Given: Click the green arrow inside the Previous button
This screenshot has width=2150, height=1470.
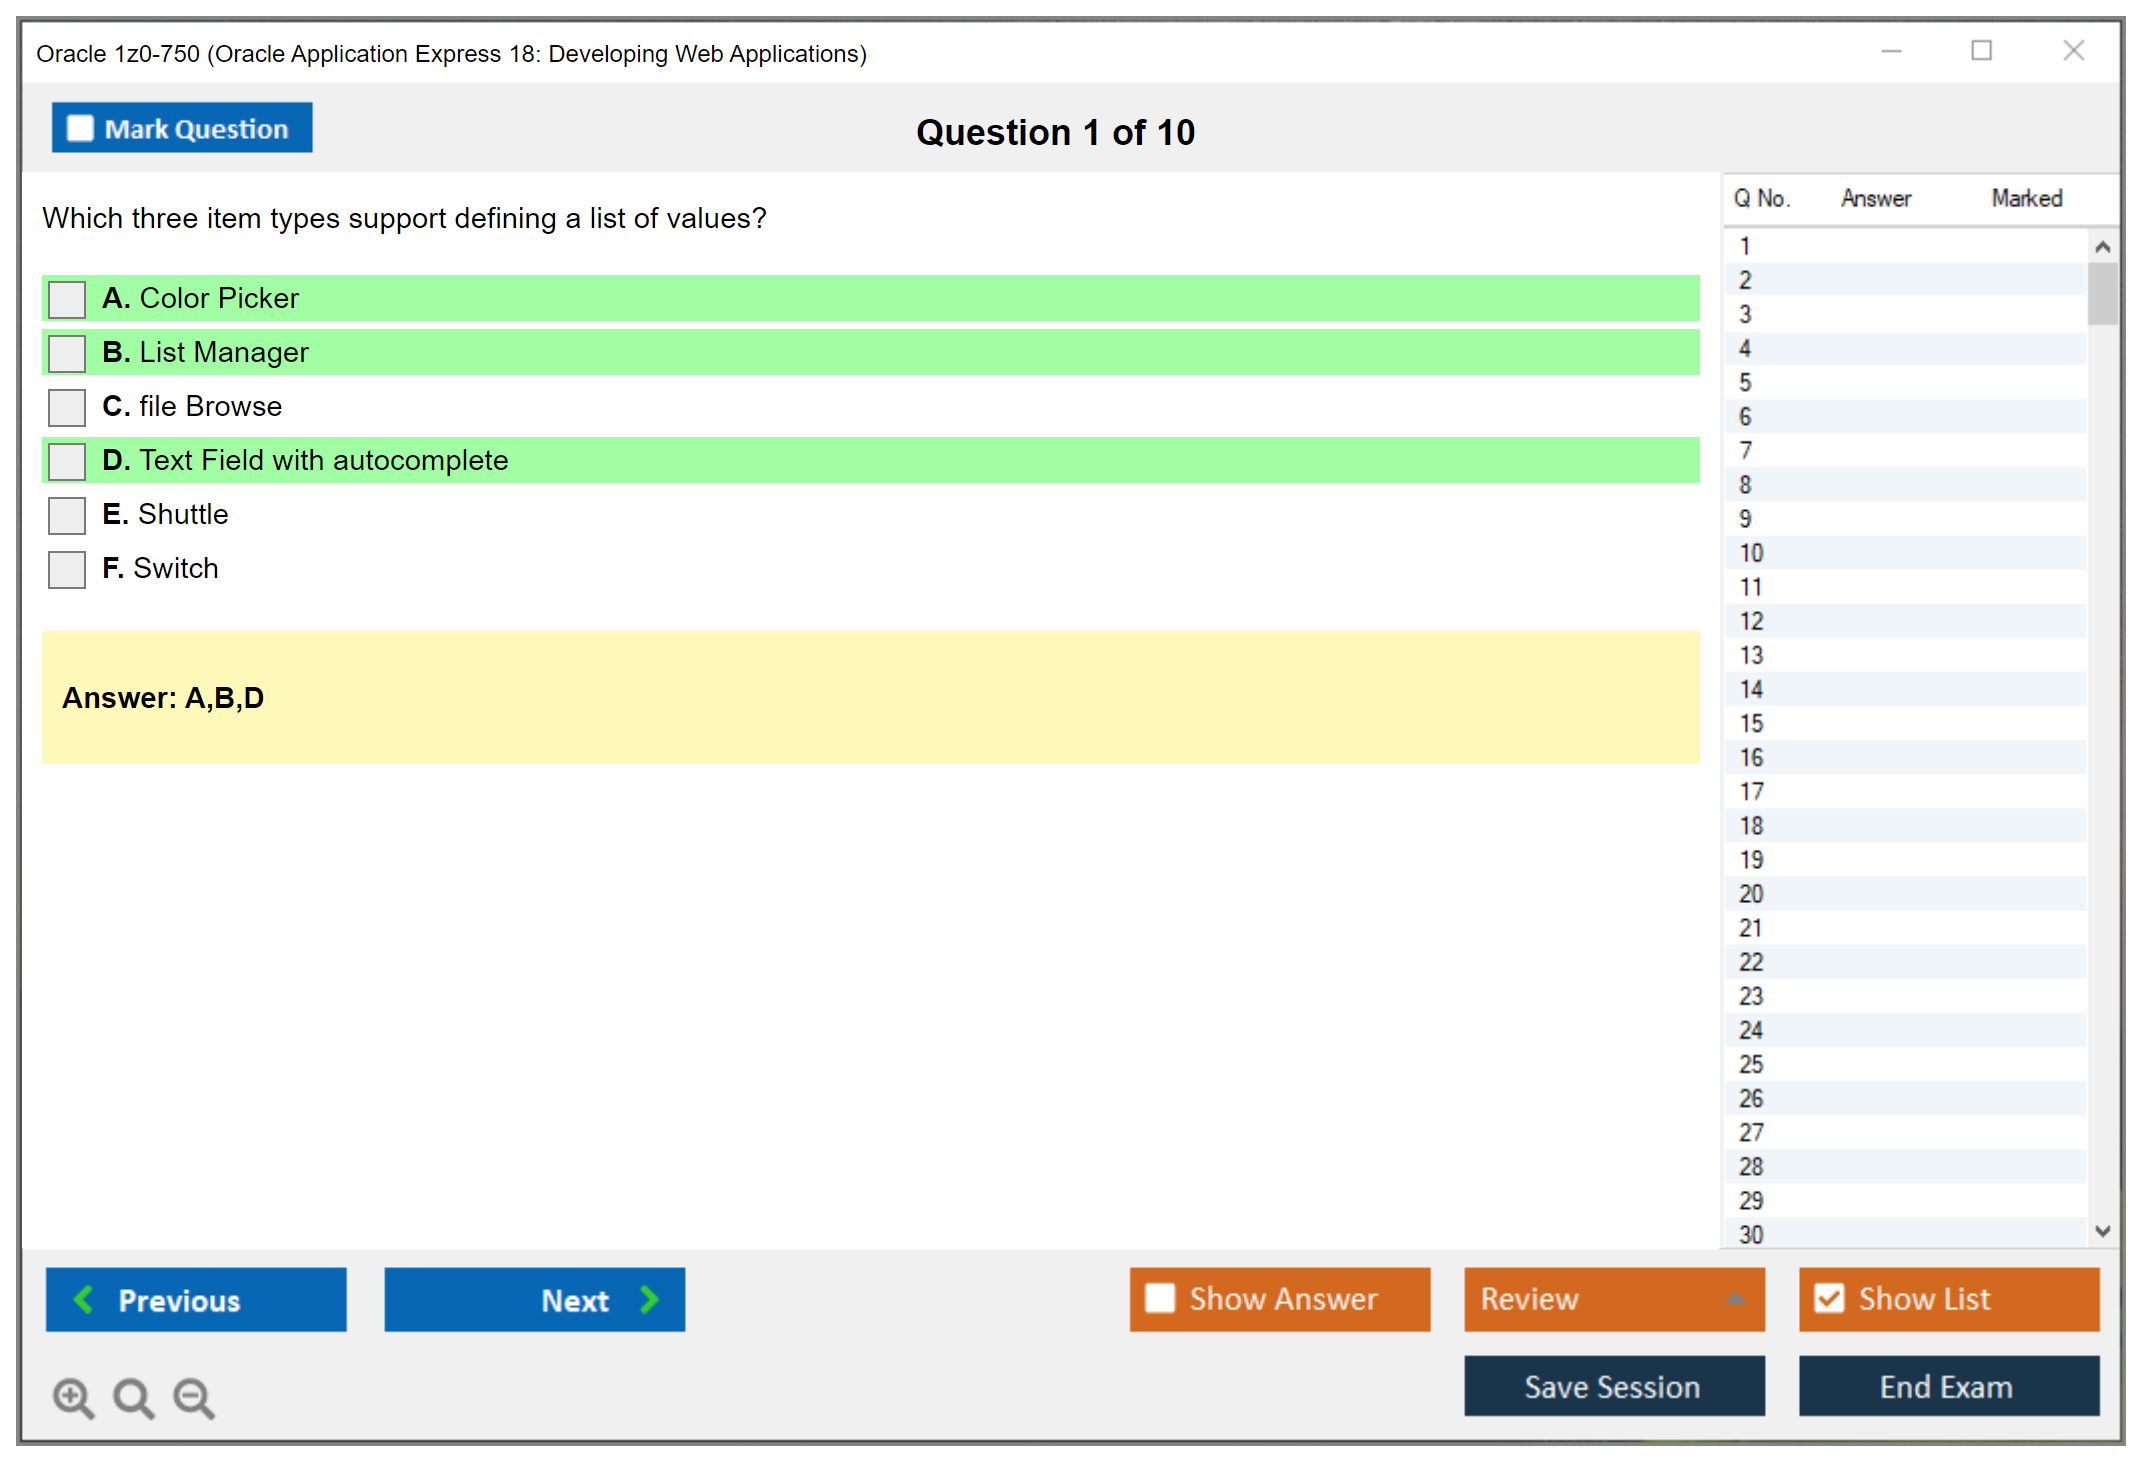Looking at the screenshot, I should point(84,1299).
